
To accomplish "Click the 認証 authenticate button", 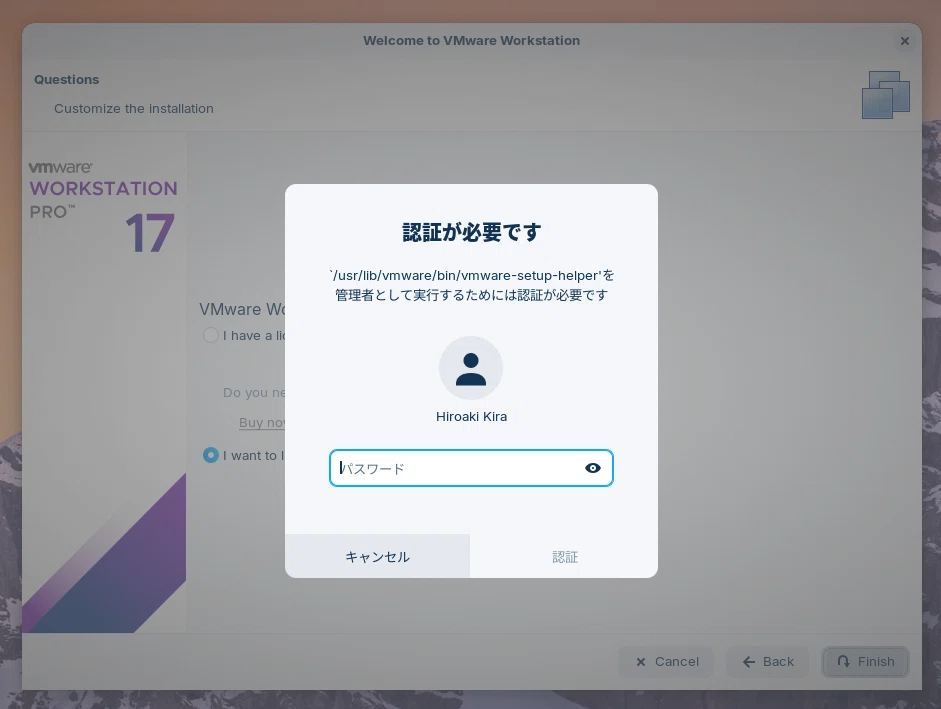I will [x=564, y=557].
